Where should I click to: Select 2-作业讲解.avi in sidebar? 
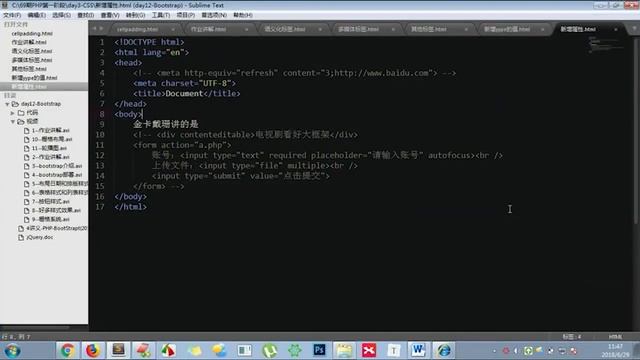point(51,157)
